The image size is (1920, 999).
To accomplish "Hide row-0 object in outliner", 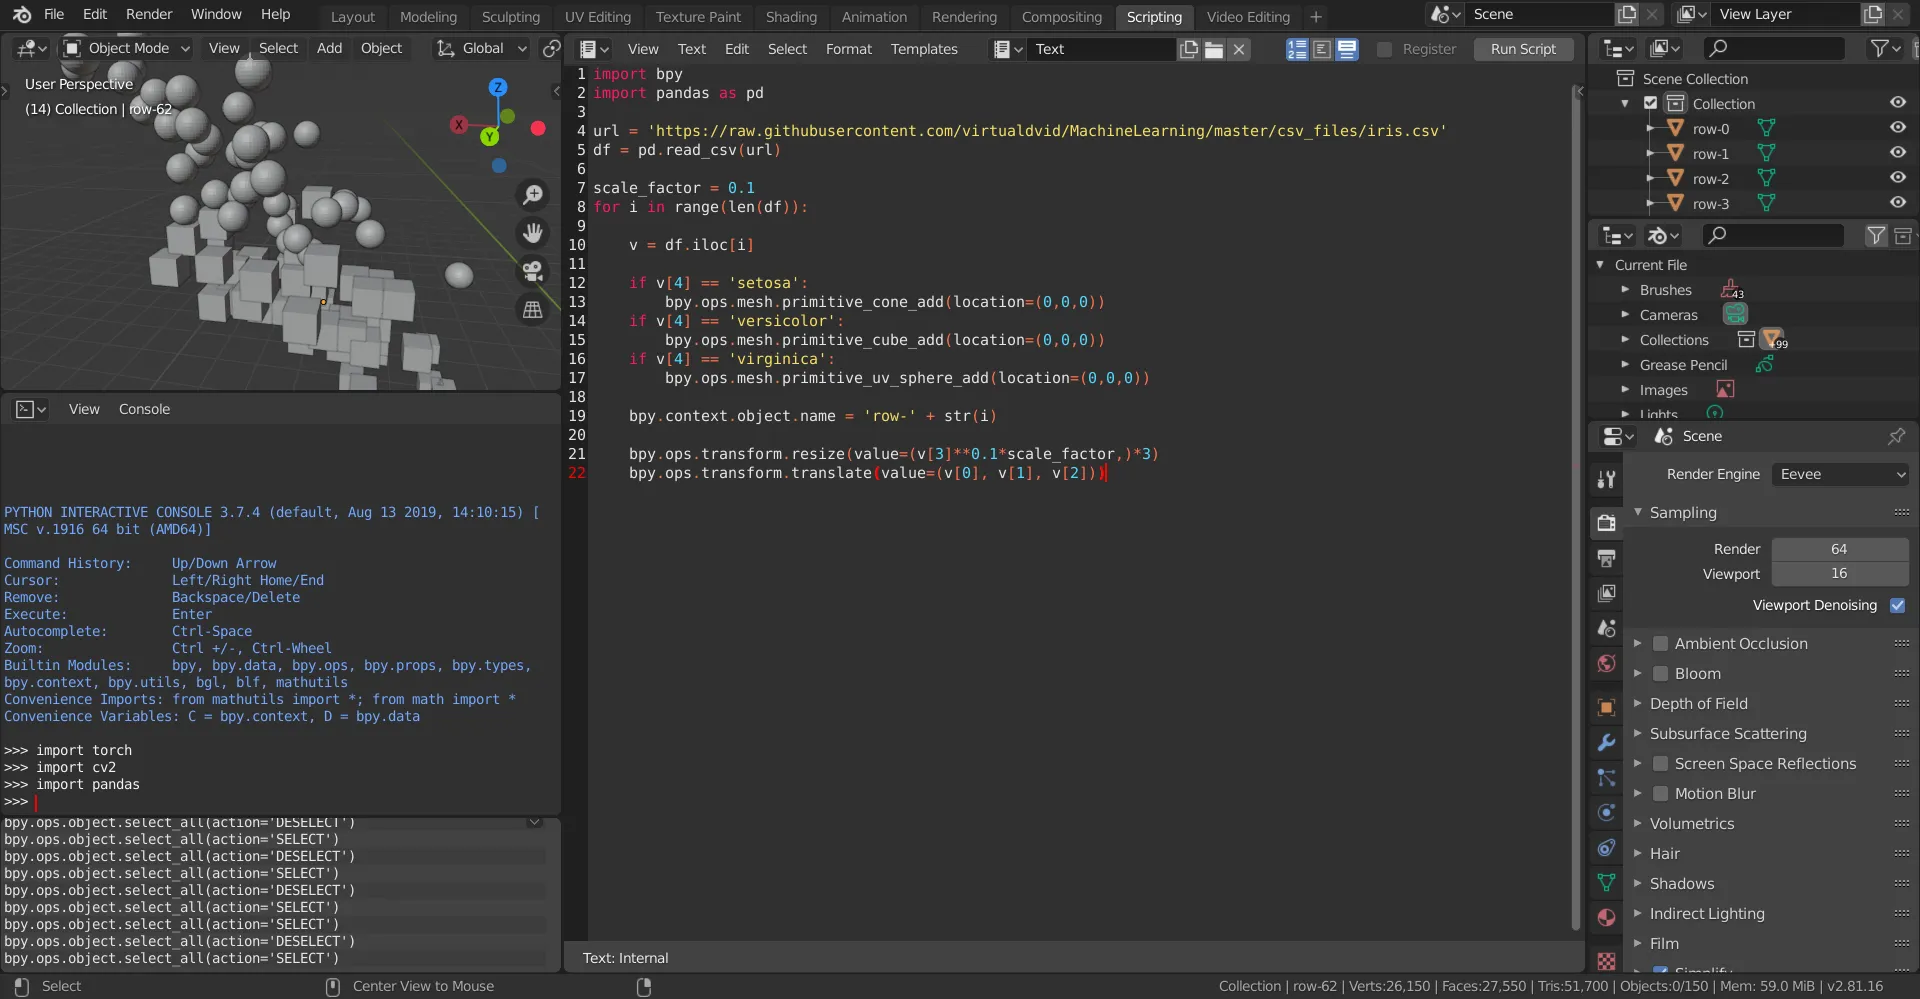I will 1897,128.
